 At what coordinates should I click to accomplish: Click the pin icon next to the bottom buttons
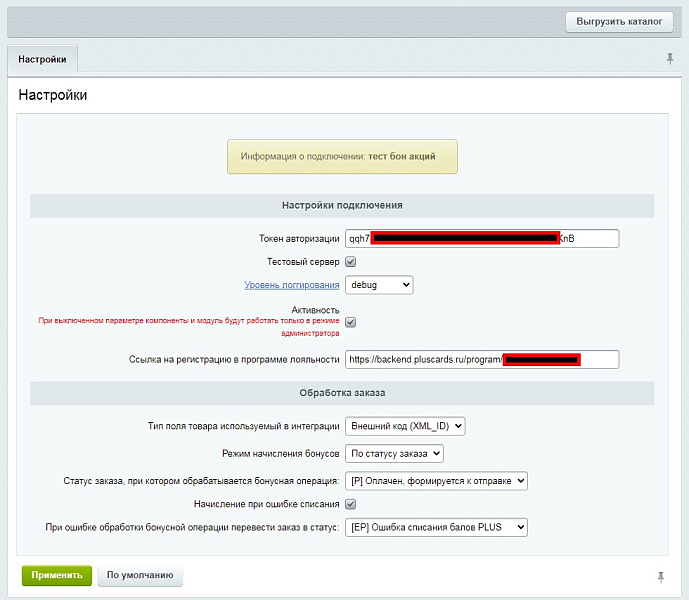(x=661, y=577)
